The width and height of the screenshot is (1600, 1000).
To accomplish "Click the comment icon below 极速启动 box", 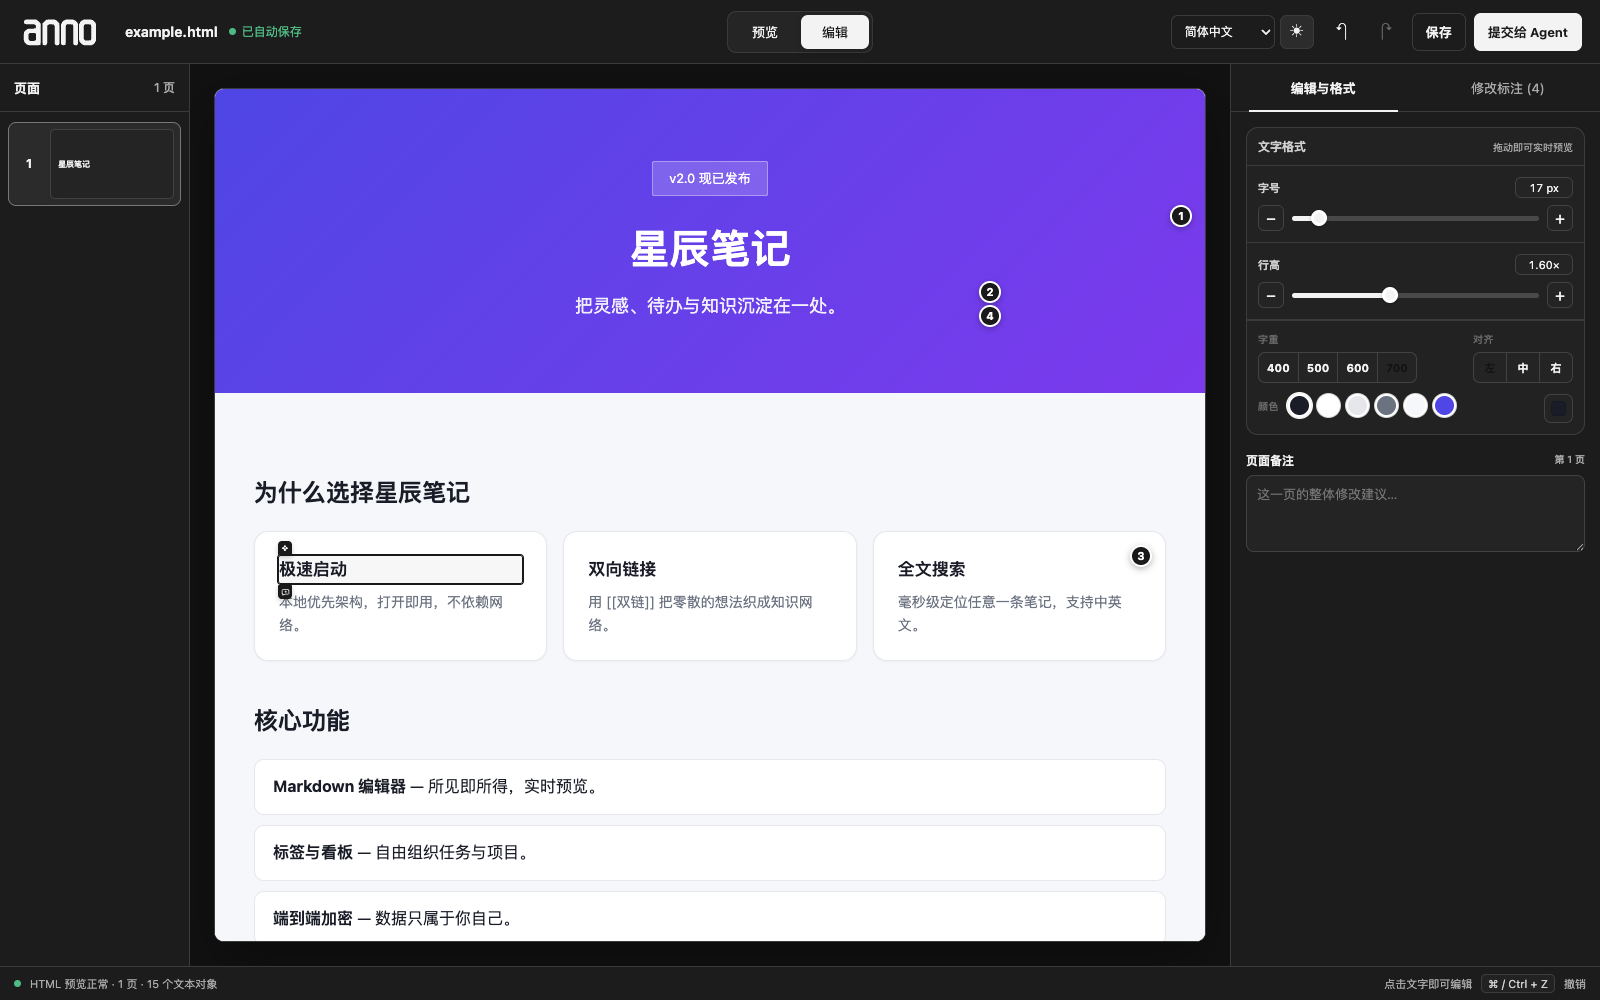I will (x=285, y=592).
